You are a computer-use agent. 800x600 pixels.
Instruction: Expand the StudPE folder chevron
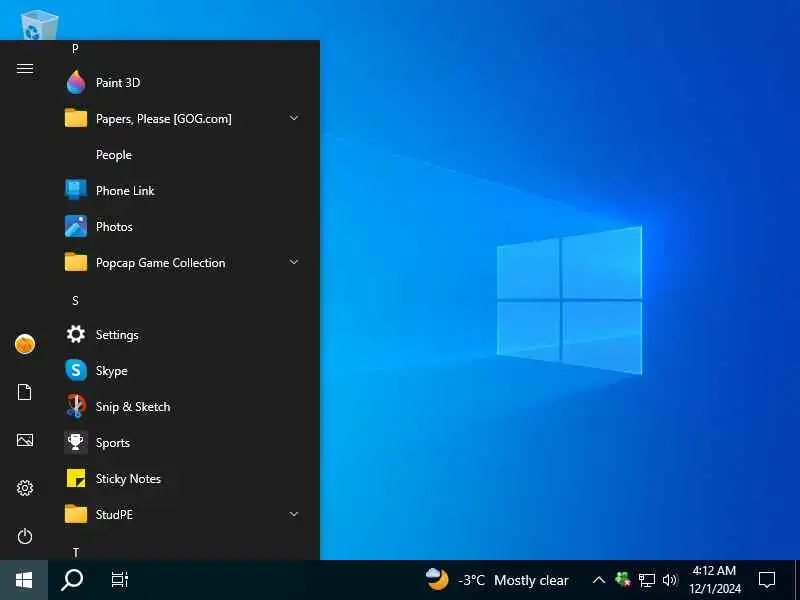coord(294,514)
